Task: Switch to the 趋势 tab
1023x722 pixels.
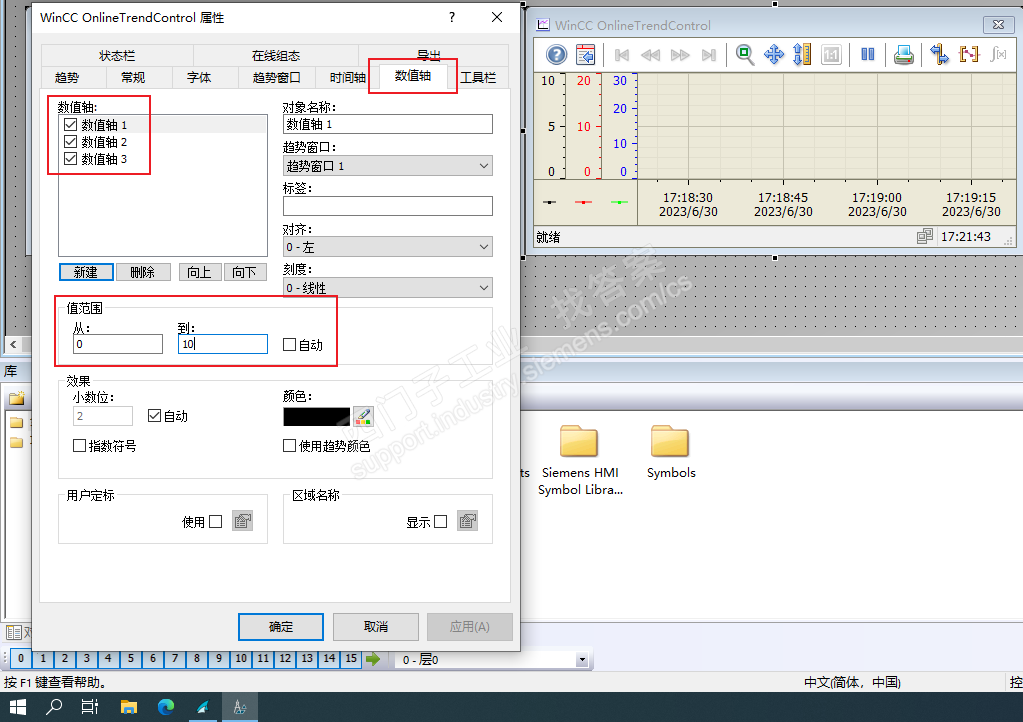Action: 67,77
